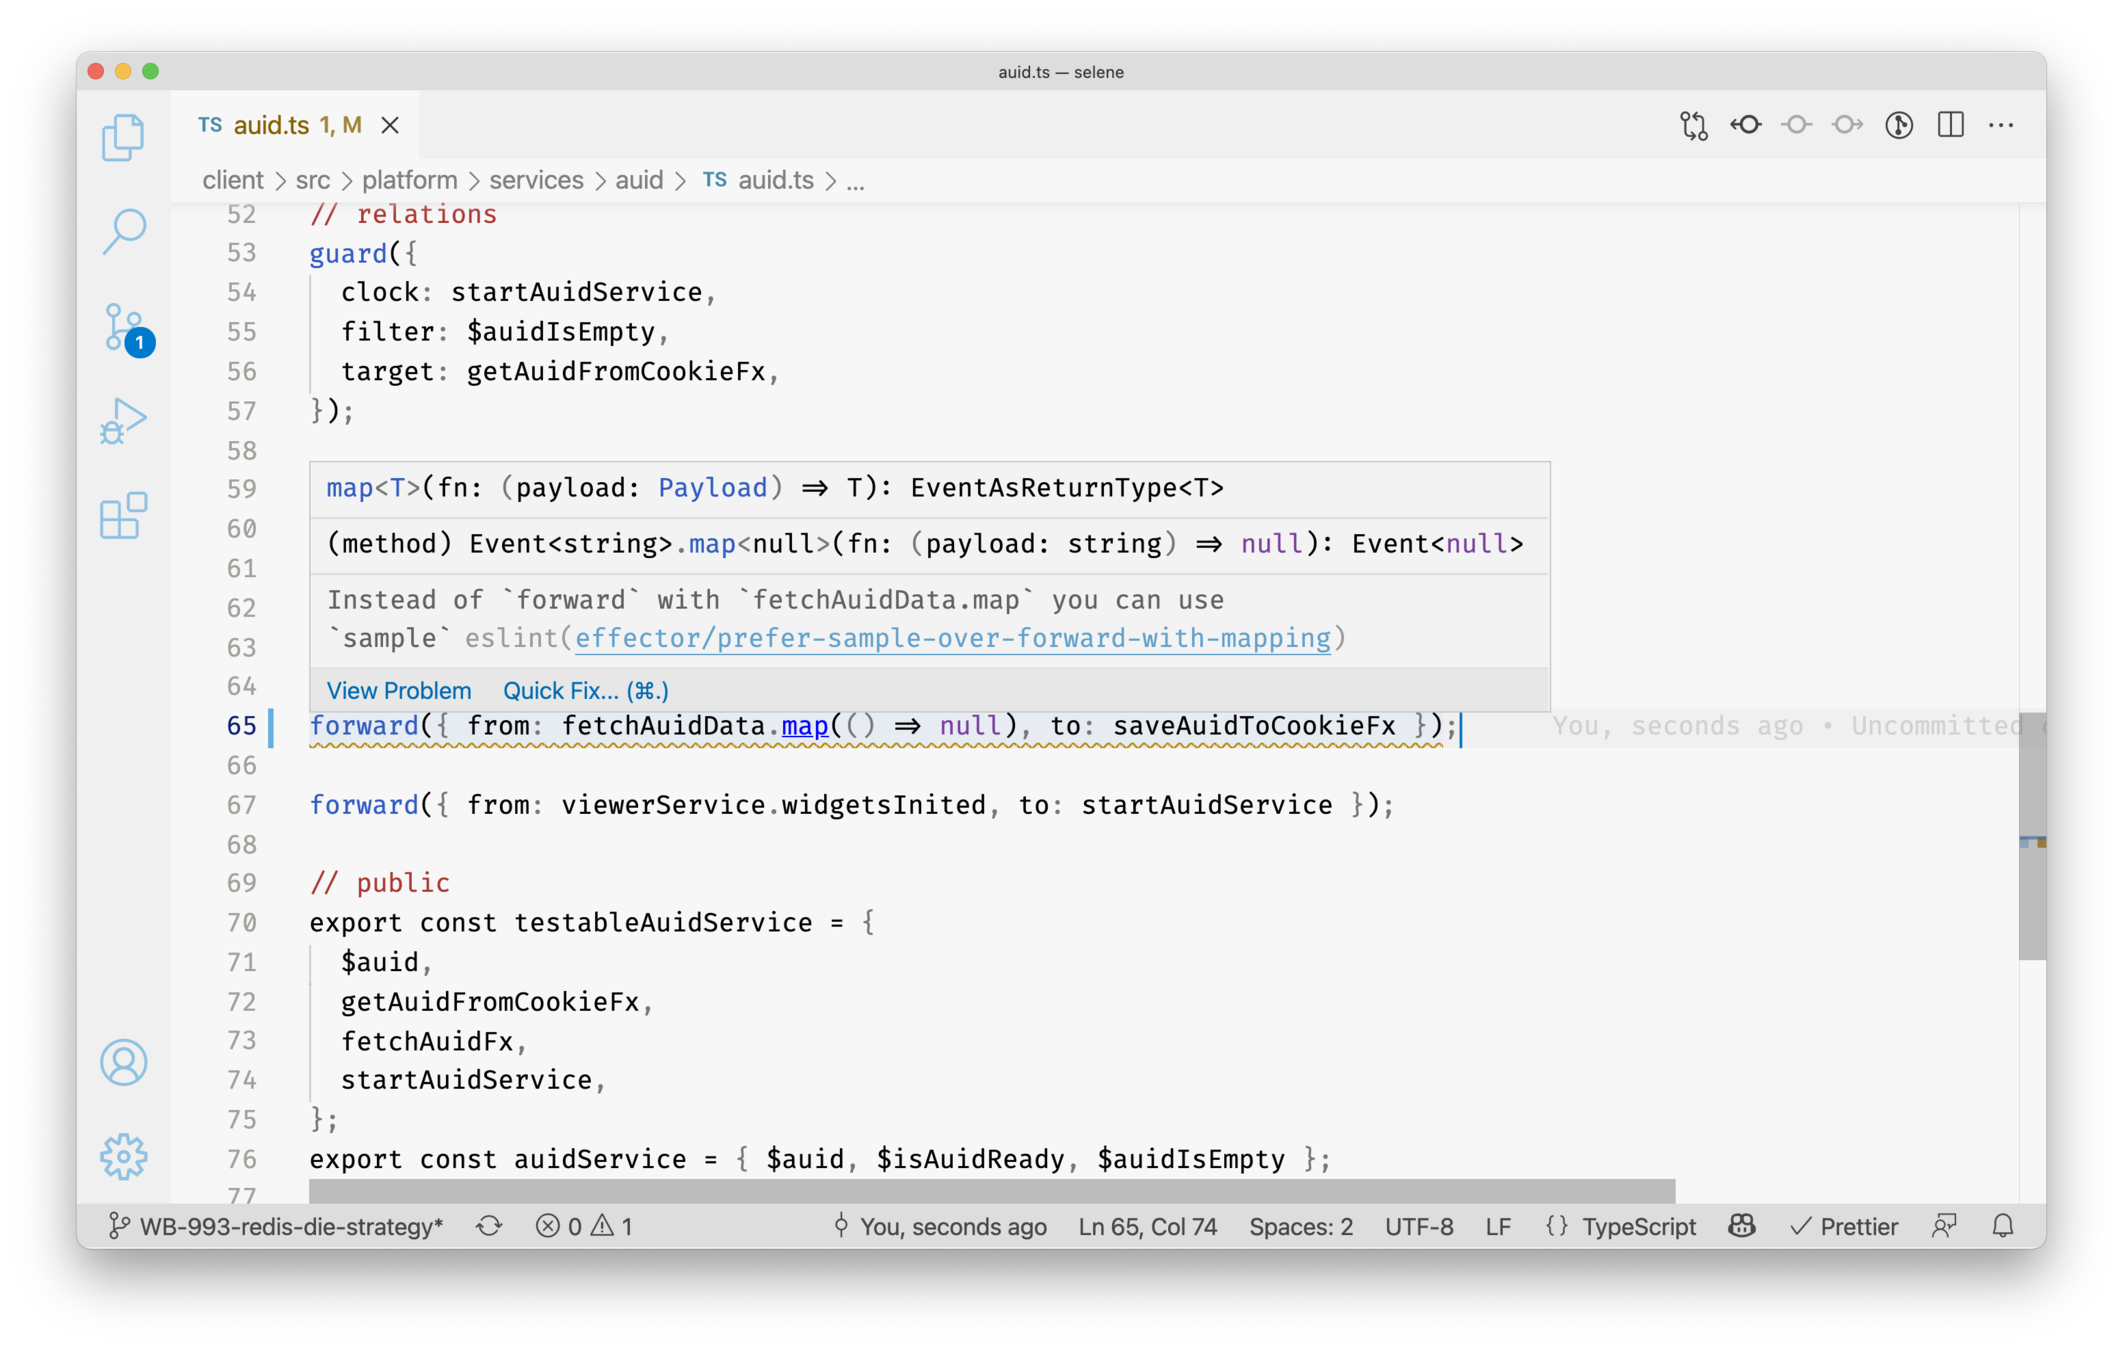The width and height of the screenshot is (2123, 1350).
Task: Click 'services' in the breadcrumb path
Action: tap(536, 180)
